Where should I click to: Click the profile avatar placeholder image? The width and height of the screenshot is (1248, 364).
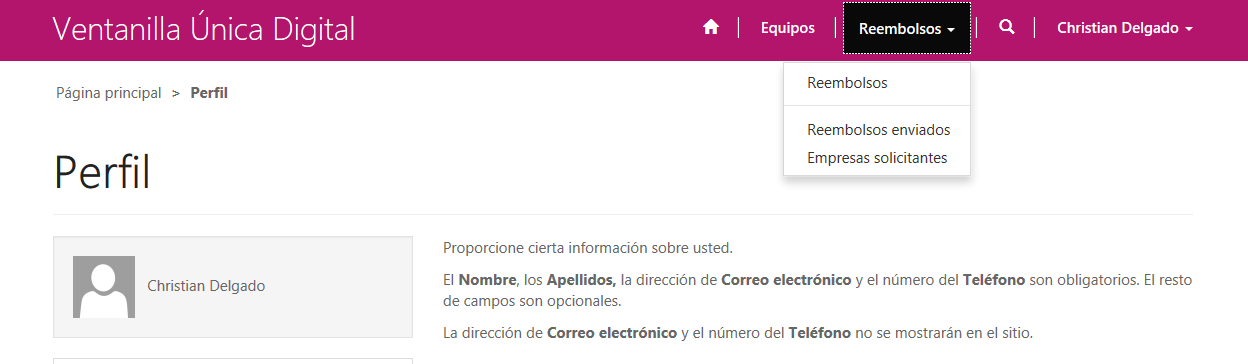point(104,287)
